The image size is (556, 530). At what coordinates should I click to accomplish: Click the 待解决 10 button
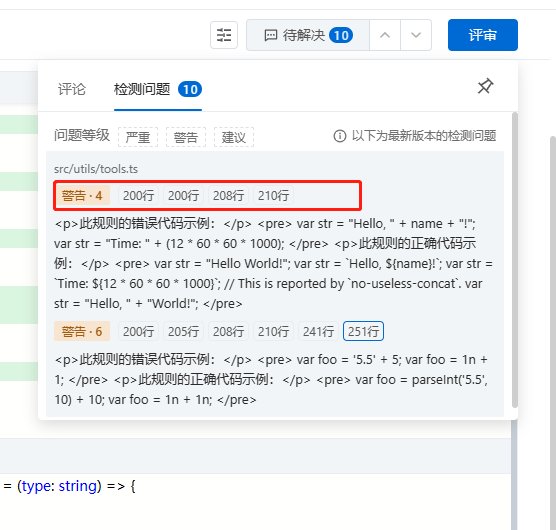(x=308, y=35)
